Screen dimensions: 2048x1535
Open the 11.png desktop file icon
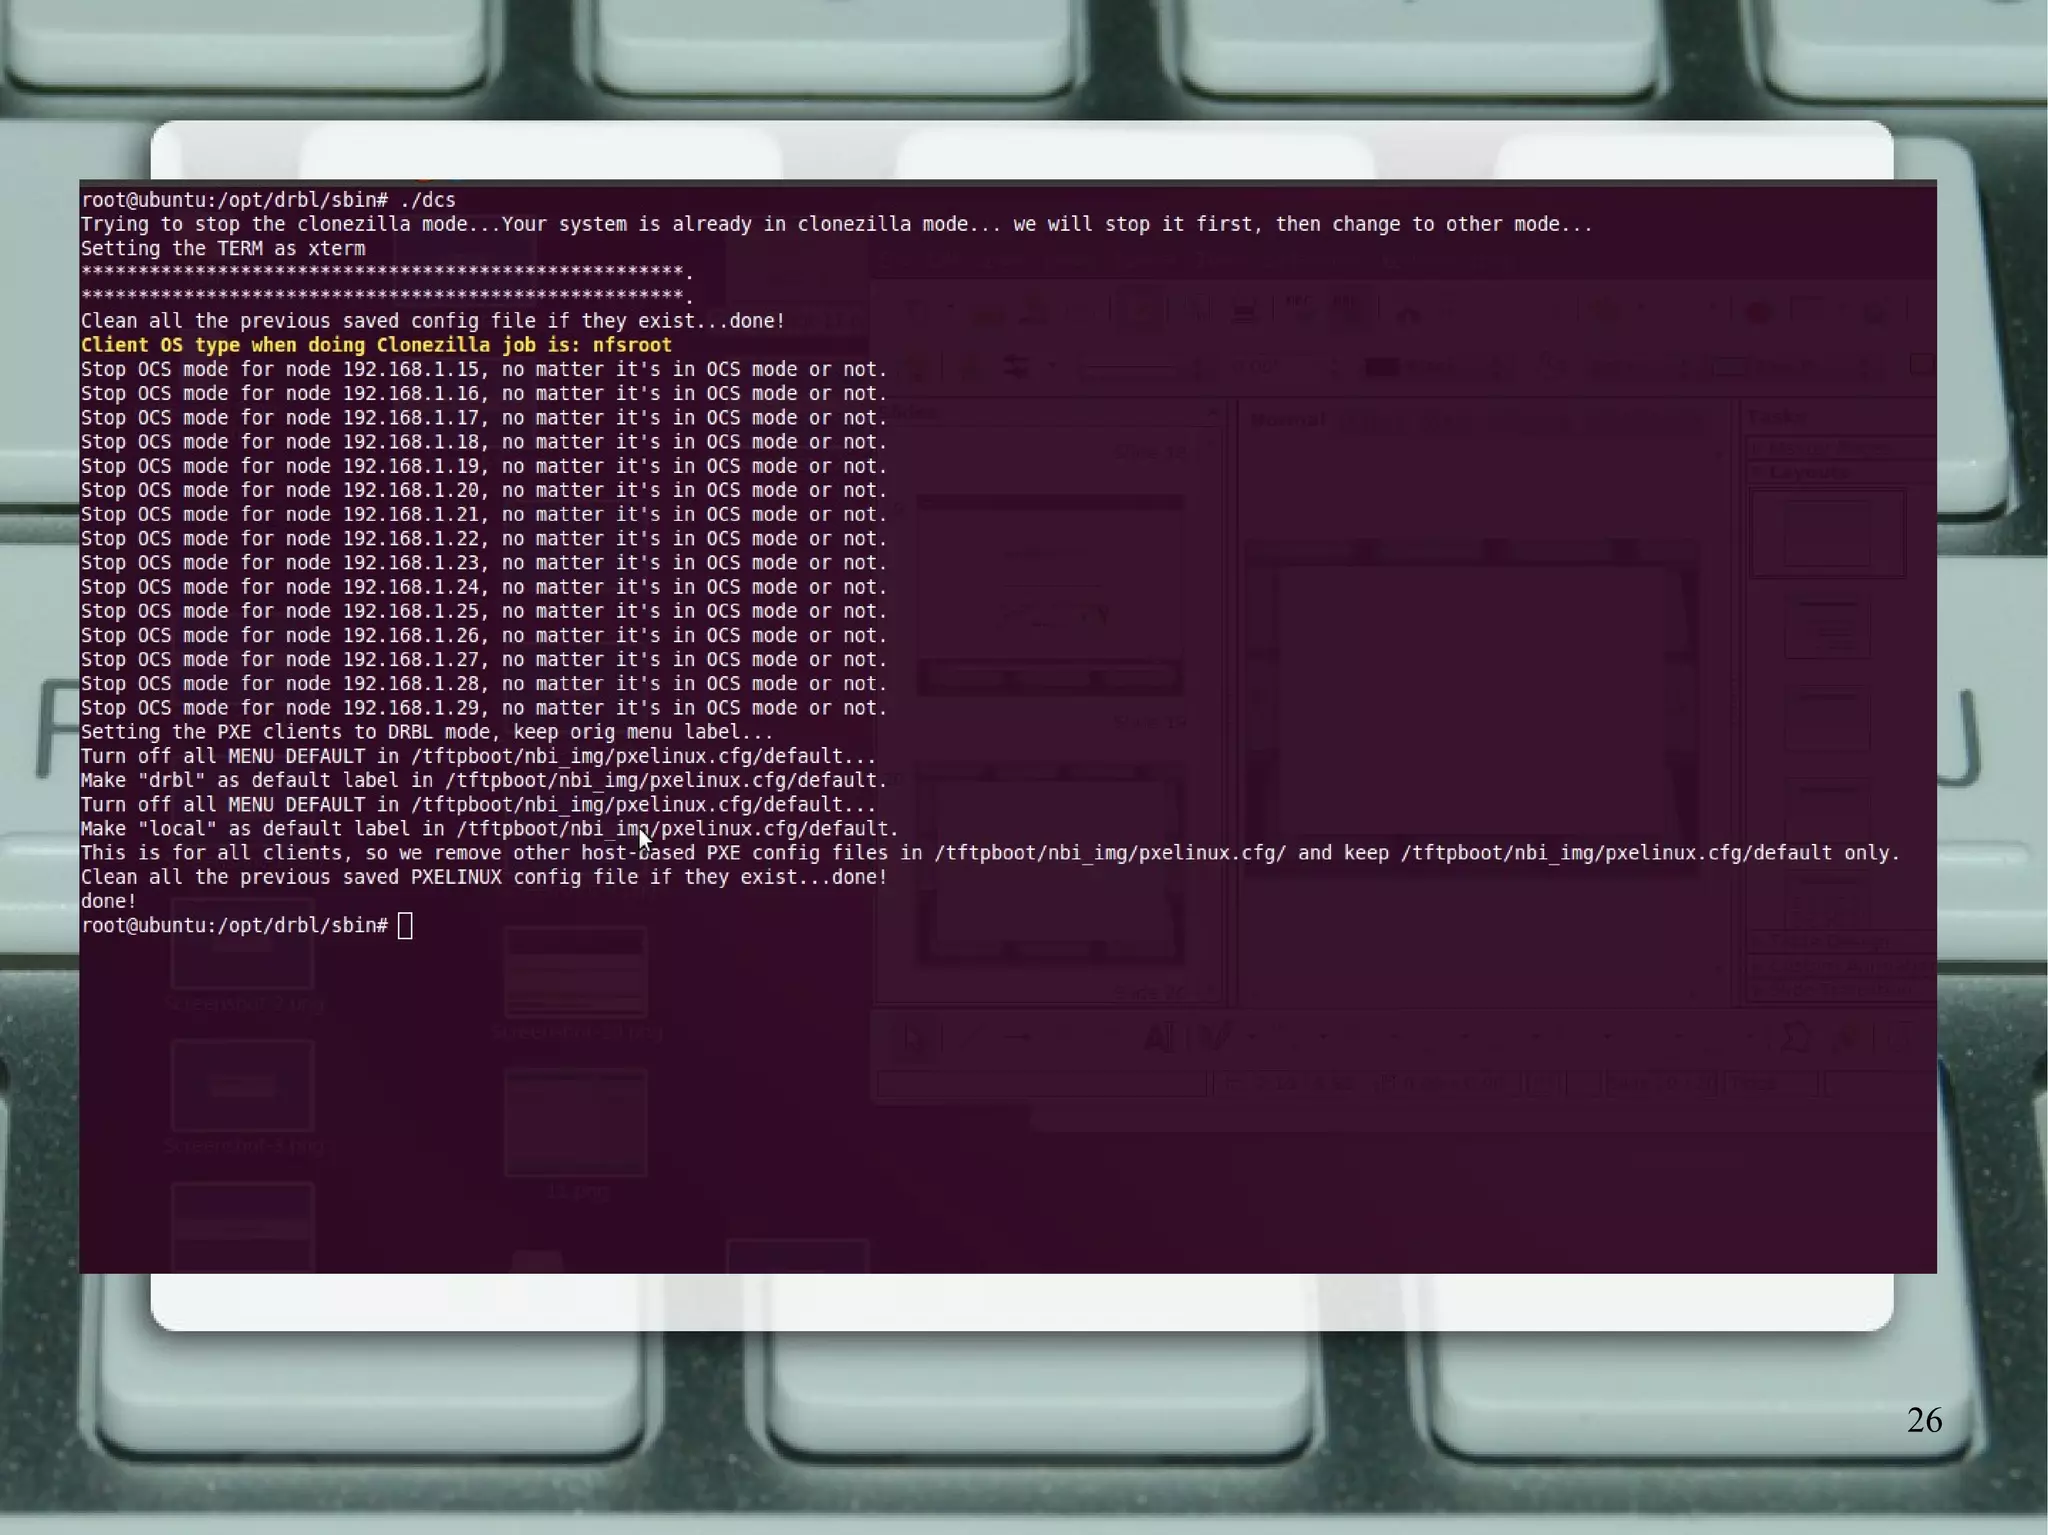click(x=575, y=1124)
